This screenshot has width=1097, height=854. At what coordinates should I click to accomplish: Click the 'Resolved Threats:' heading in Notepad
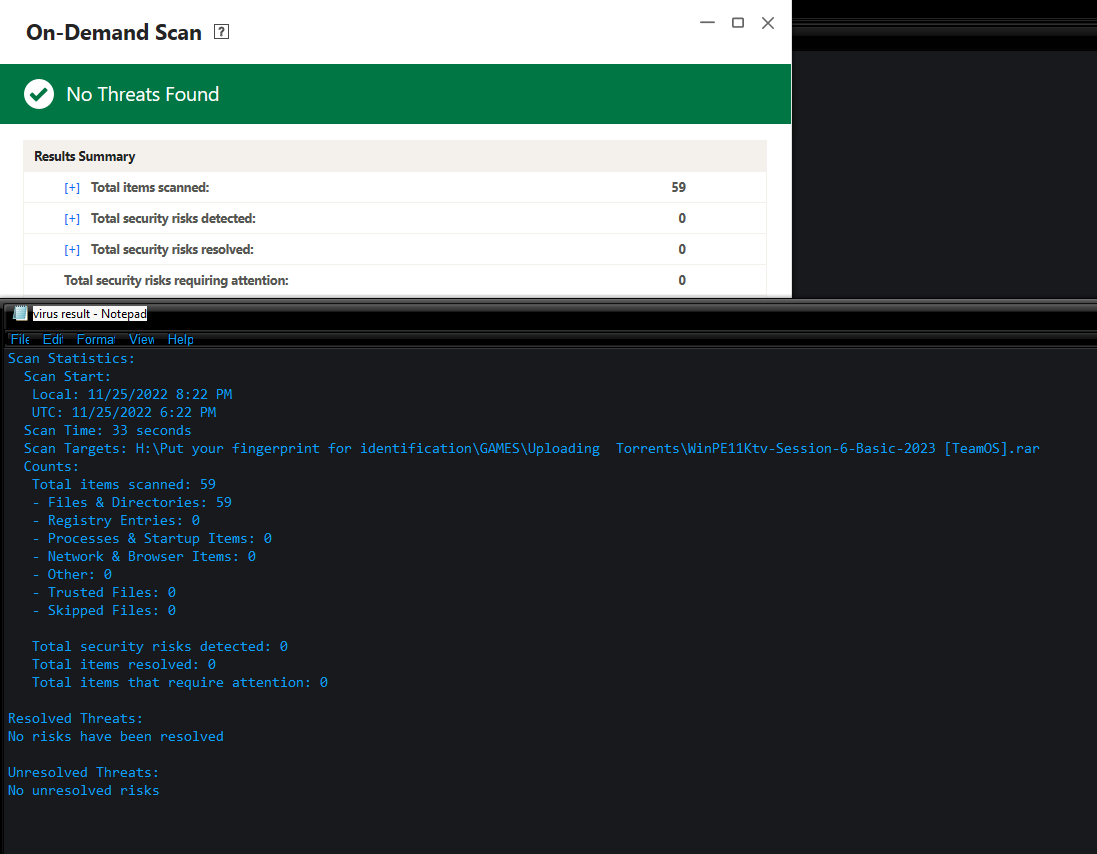pyautogui.click(x=76, y=718)
